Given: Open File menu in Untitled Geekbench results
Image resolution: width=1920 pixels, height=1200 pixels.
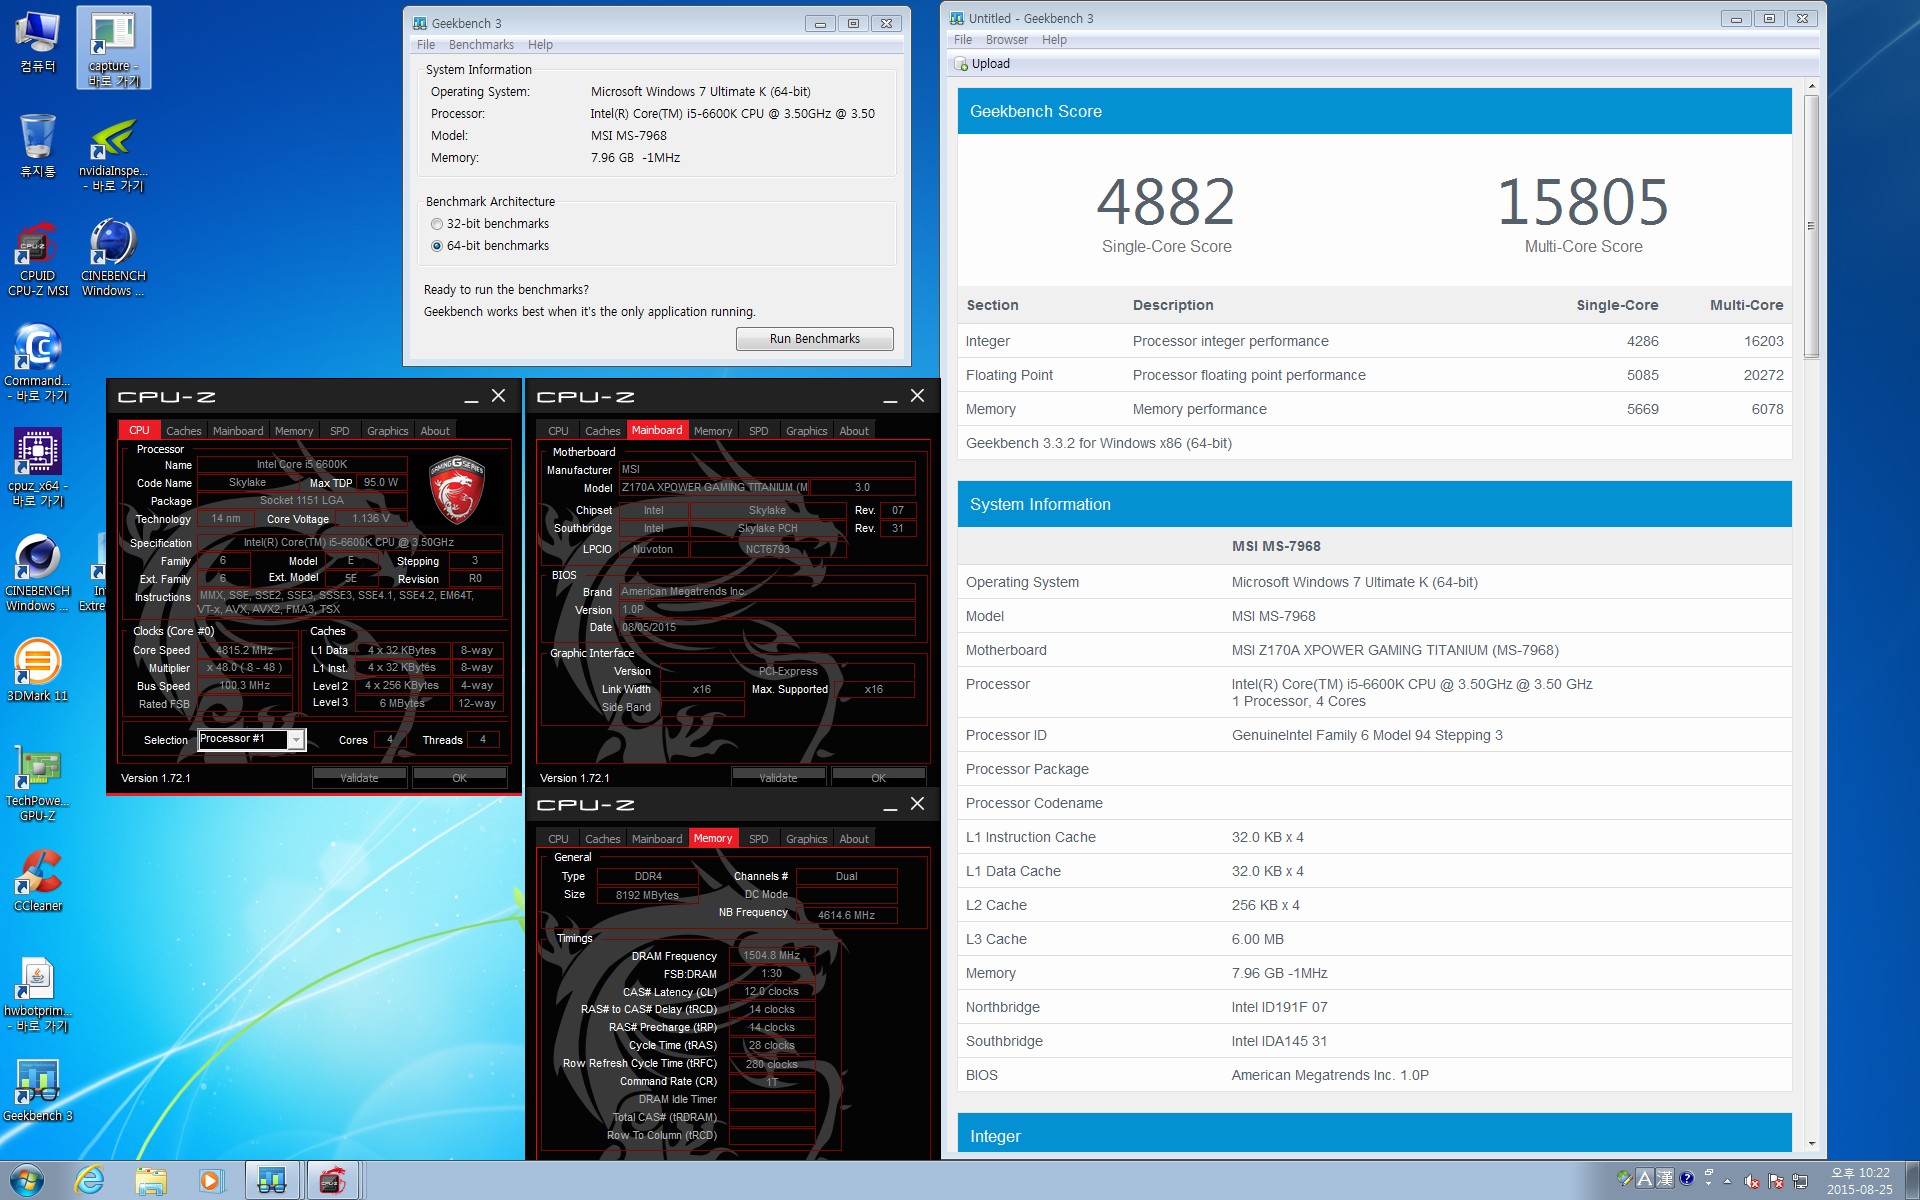Looking at the screenshot, I should (x=963, y=40).
